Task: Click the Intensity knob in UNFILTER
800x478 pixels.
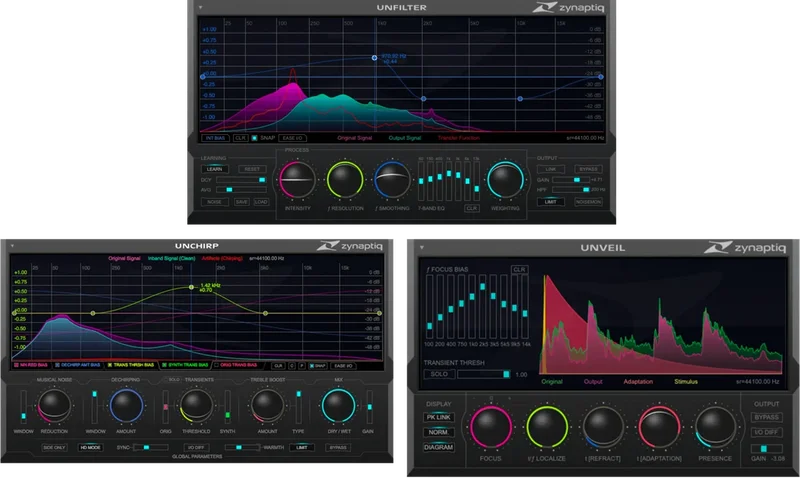Action: pyautogui.click(x=297, y=180)
